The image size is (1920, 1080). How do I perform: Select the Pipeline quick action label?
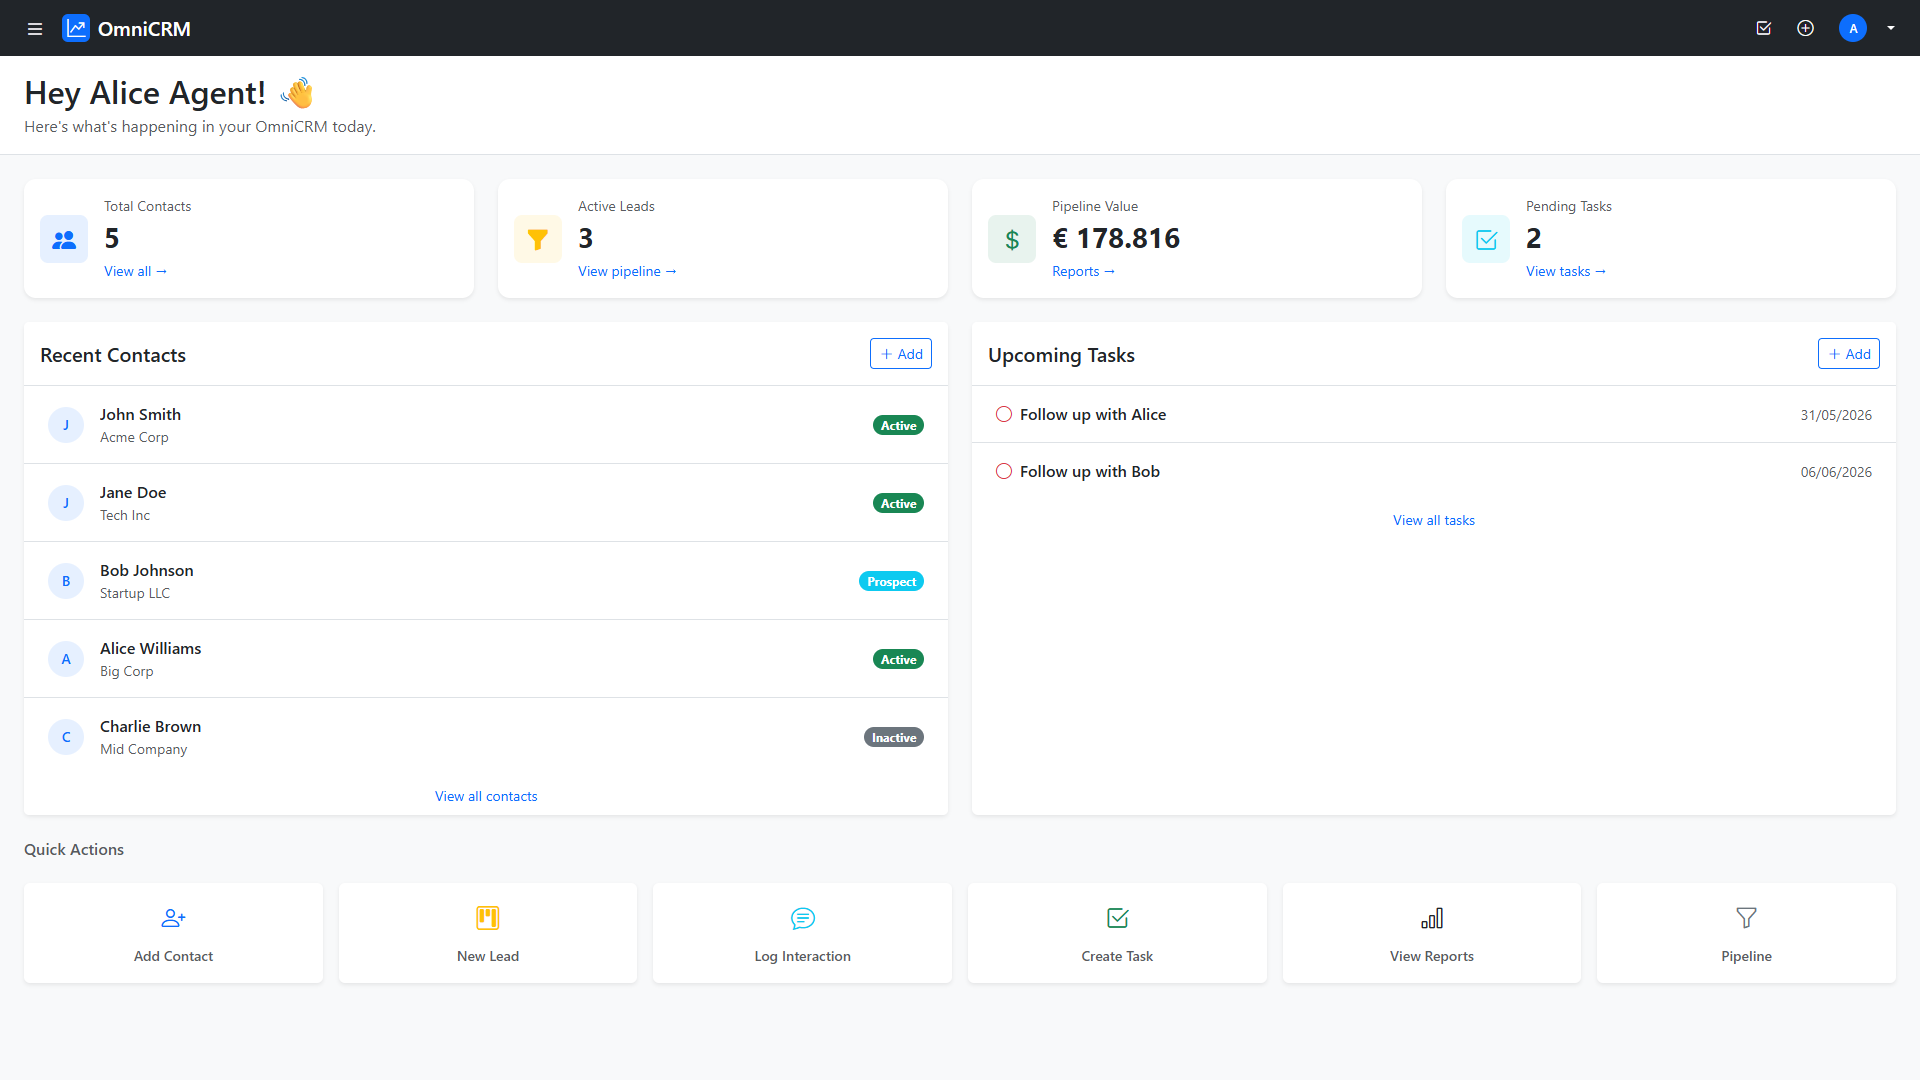coord(1746,956)
